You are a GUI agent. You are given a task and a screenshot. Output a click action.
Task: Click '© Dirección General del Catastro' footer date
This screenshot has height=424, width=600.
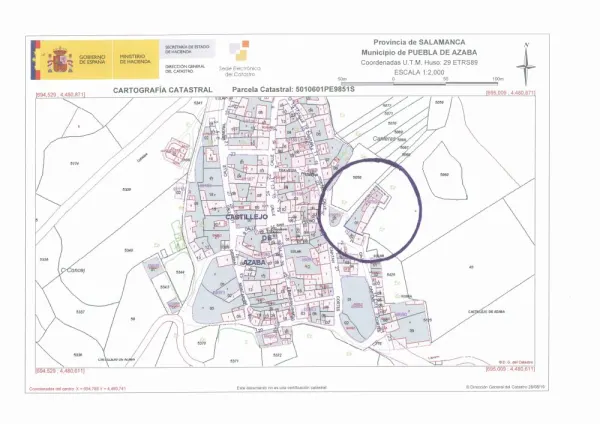tap(505, 387)
